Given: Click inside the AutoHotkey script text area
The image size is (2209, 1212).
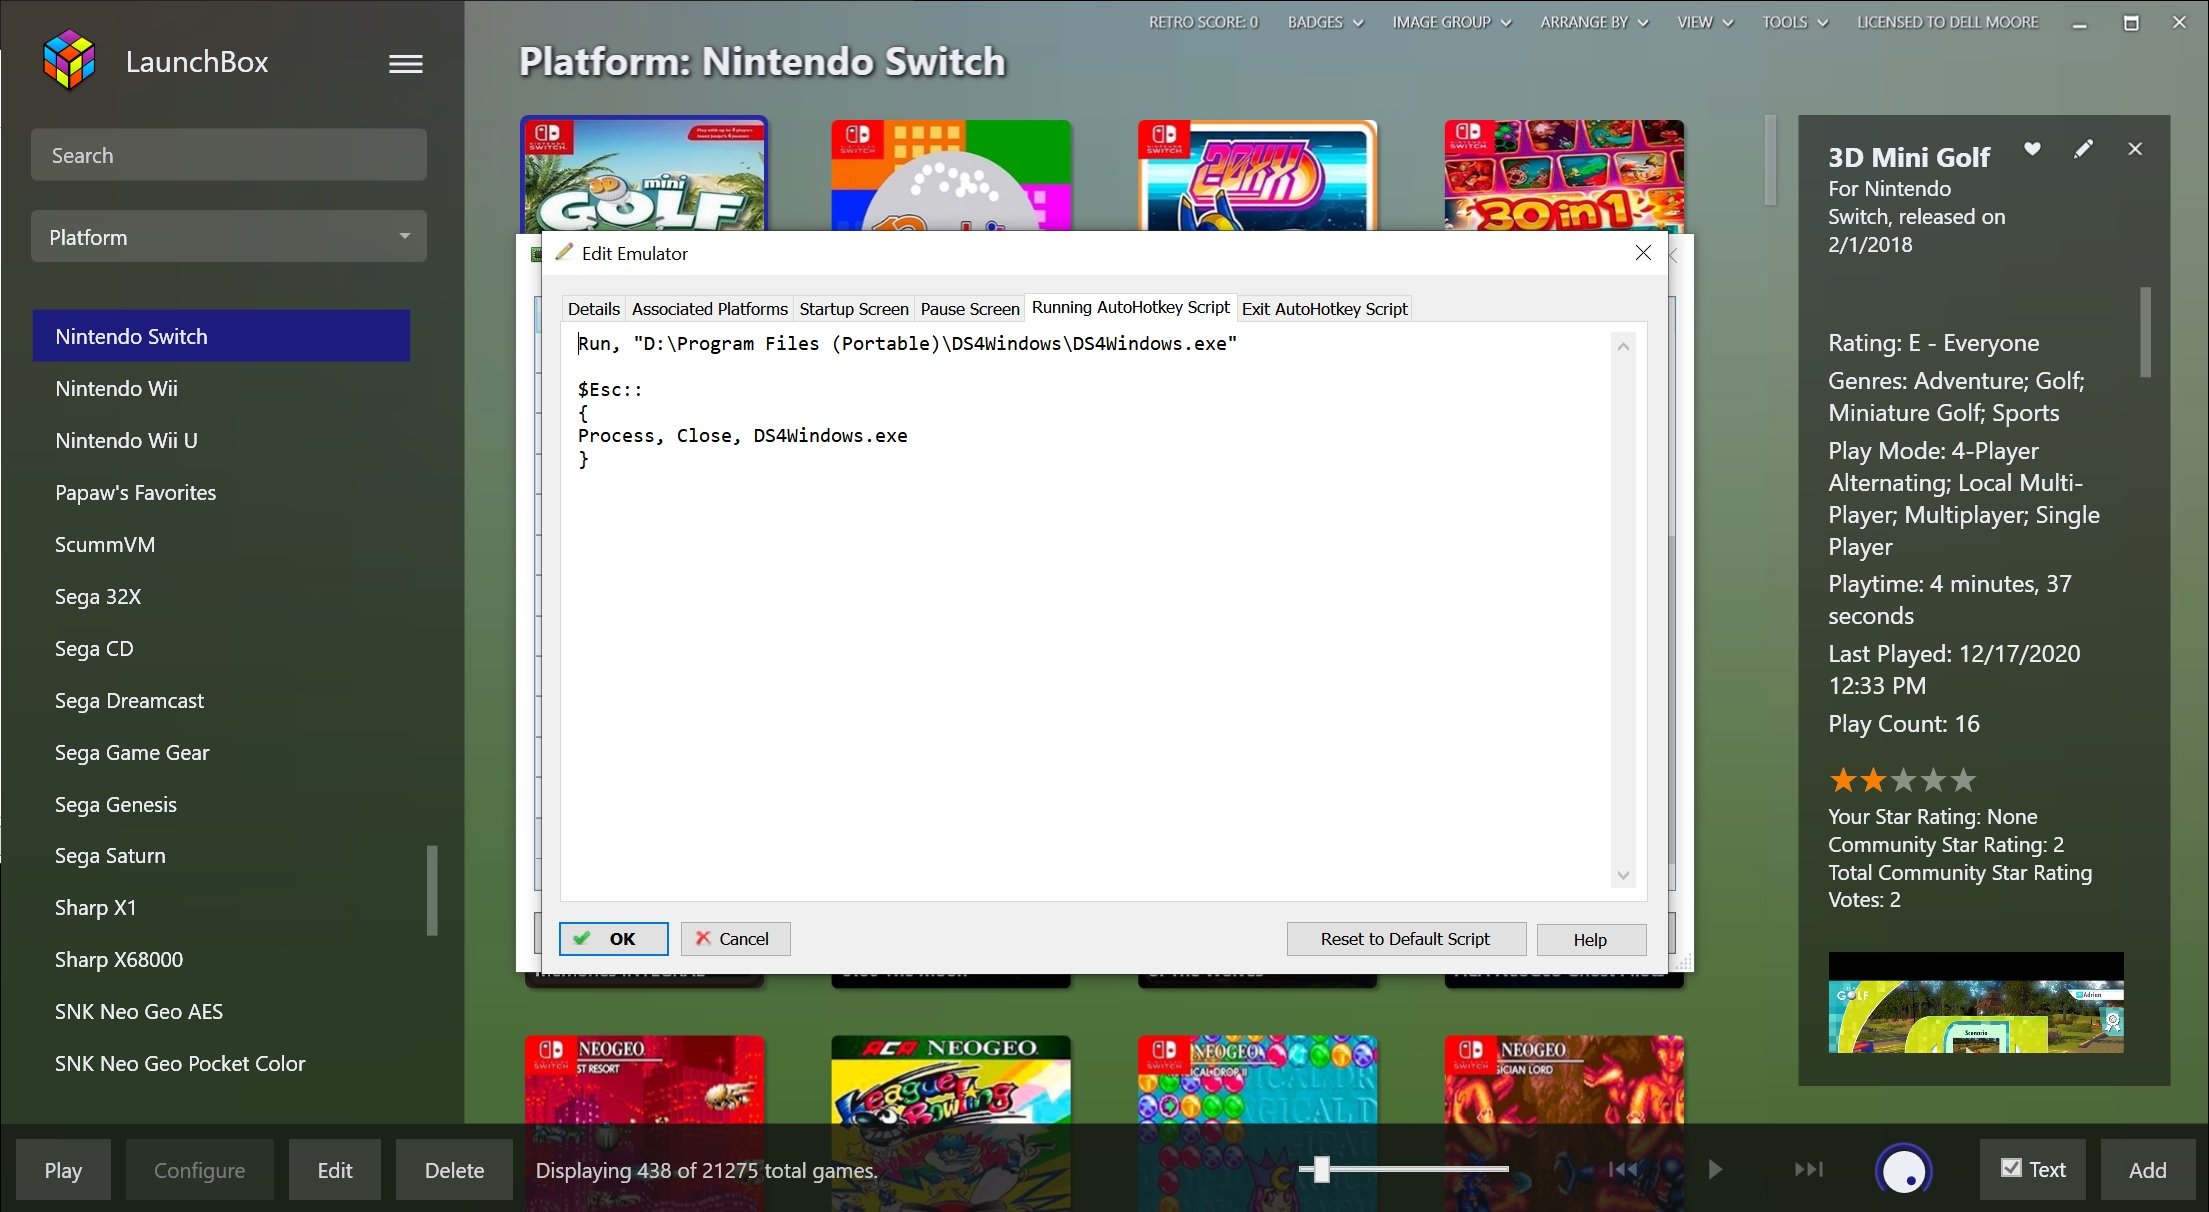Looking at the screenshot, I should 1087,610.
